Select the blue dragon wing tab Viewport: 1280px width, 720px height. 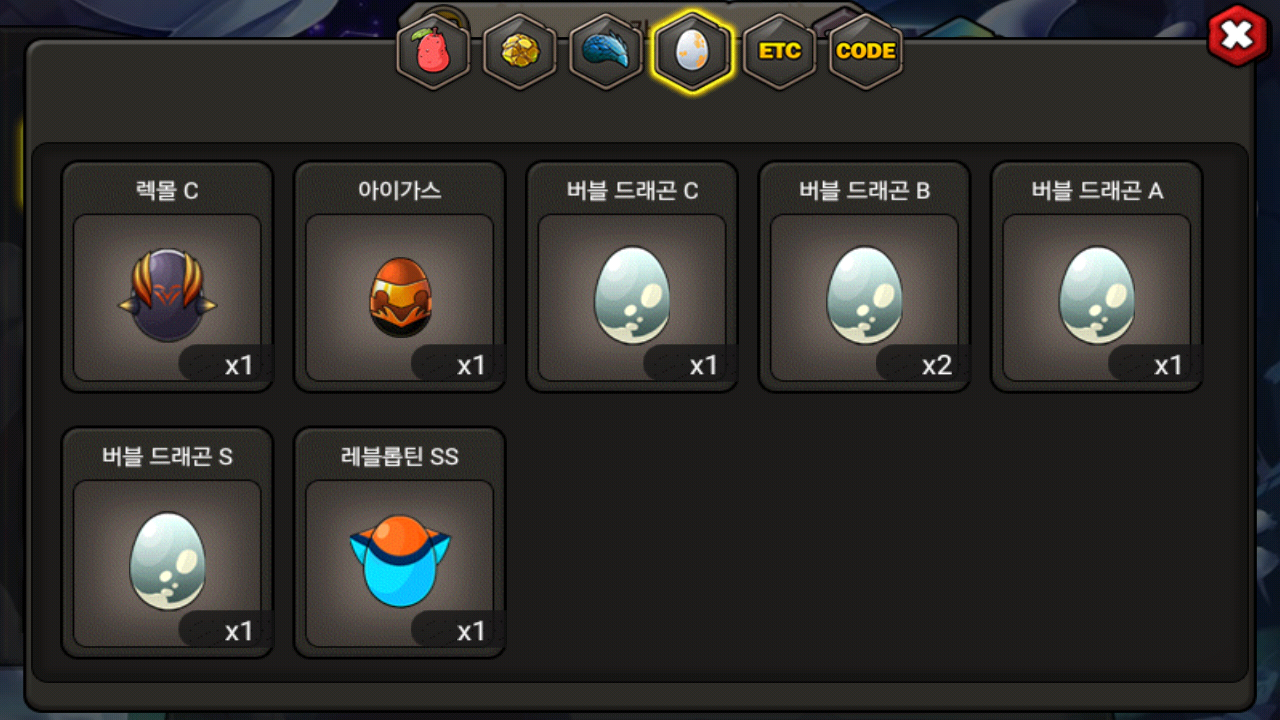606,53
